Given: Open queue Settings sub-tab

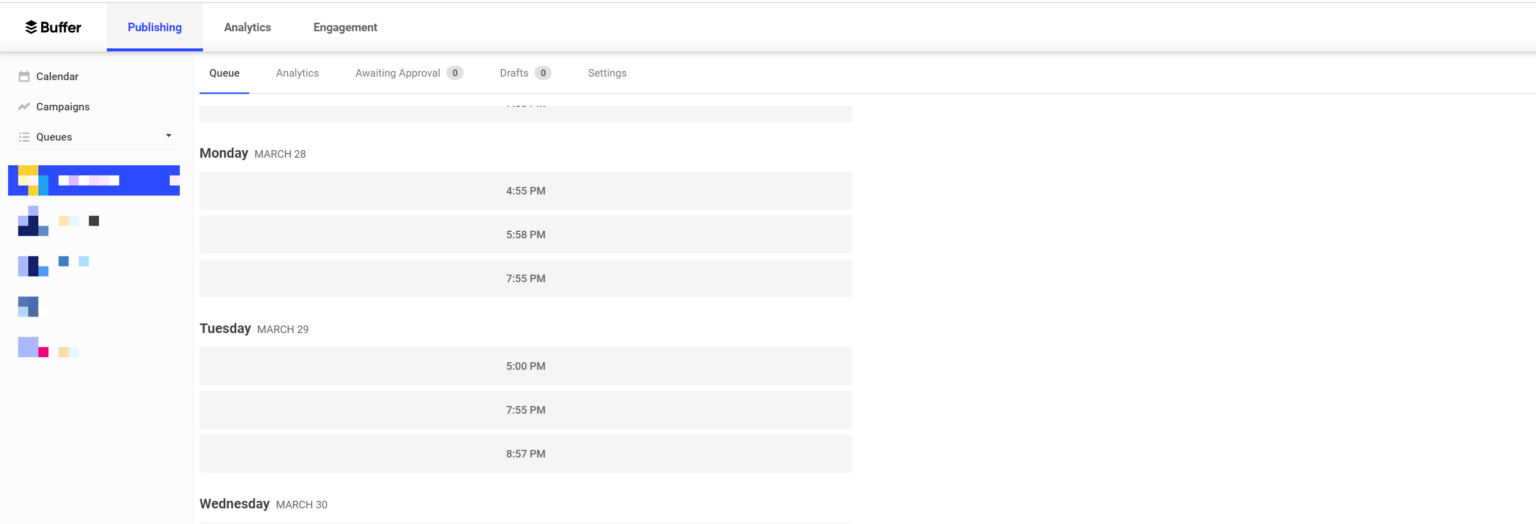Looking at the screenshot, I should point(607,73).
